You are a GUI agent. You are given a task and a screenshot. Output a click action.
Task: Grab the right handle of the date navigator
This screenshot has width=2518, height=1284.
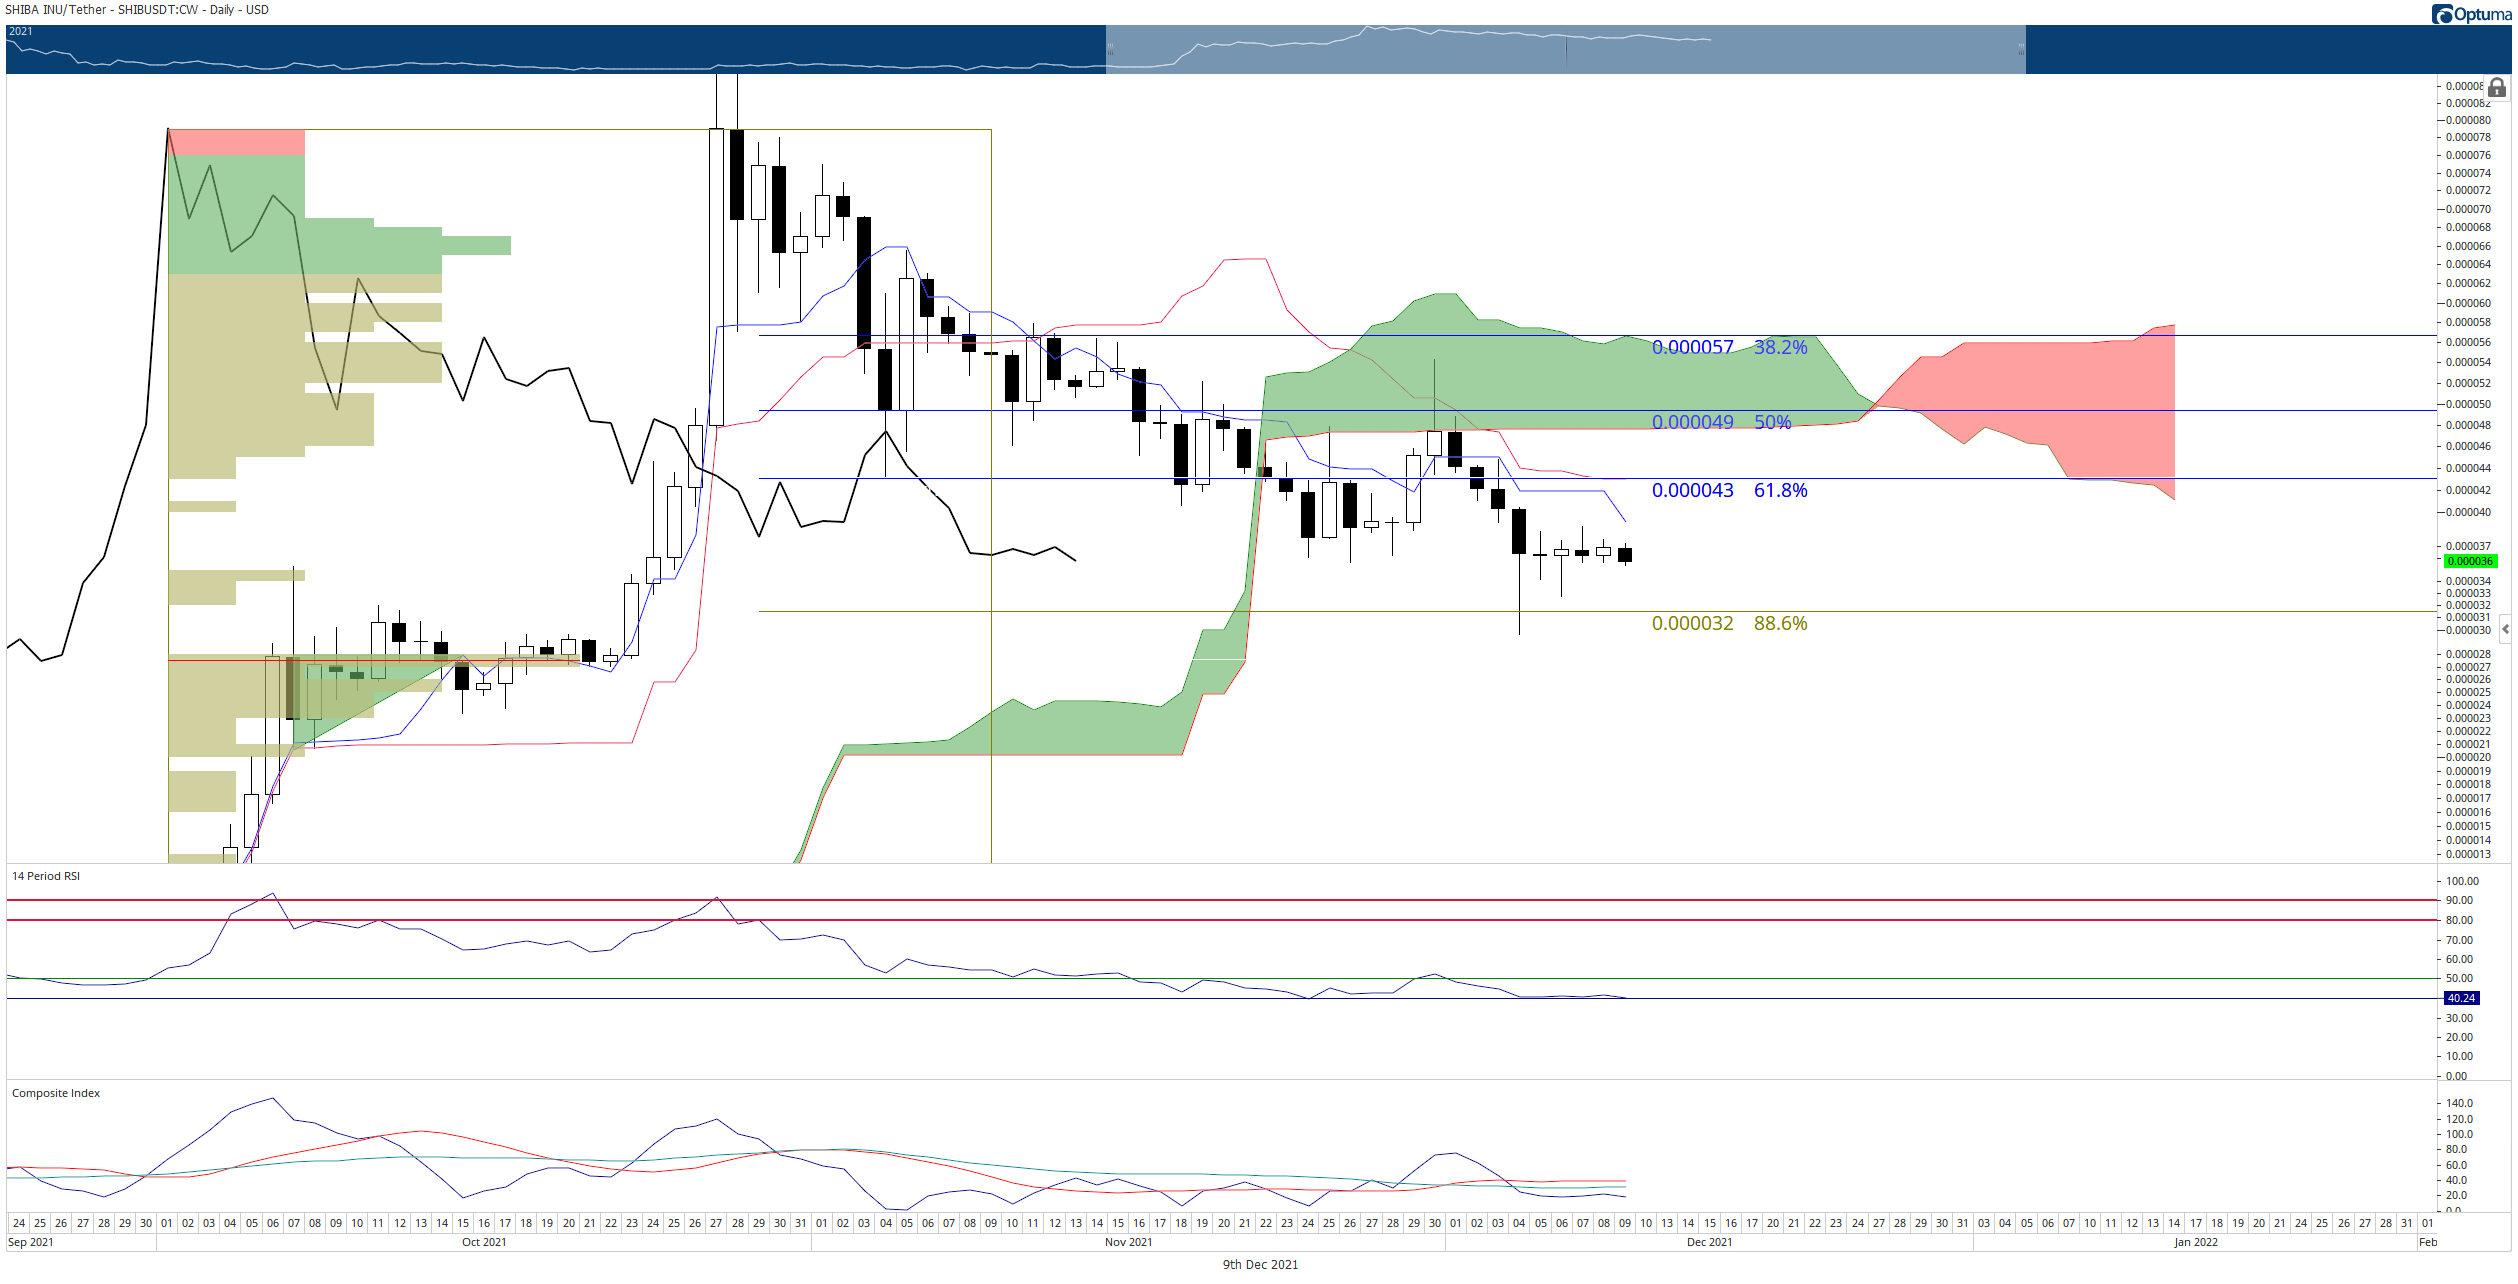(2021, 49)
